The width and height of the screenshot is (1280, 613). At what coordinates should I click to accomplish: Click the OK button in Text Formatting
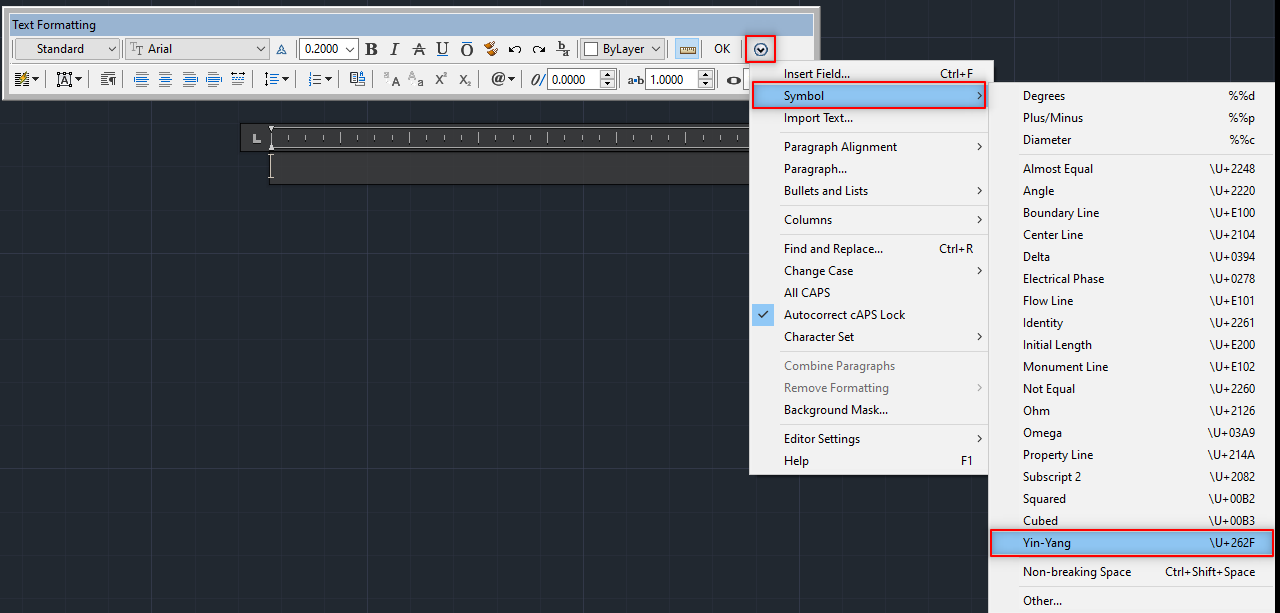tap(722, 49)
